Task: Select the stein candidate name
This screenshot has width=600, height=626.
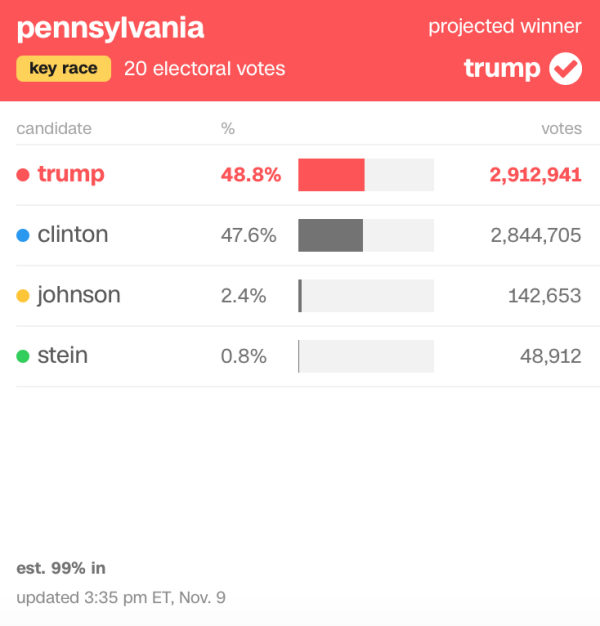Action: (x=62, y=355)
